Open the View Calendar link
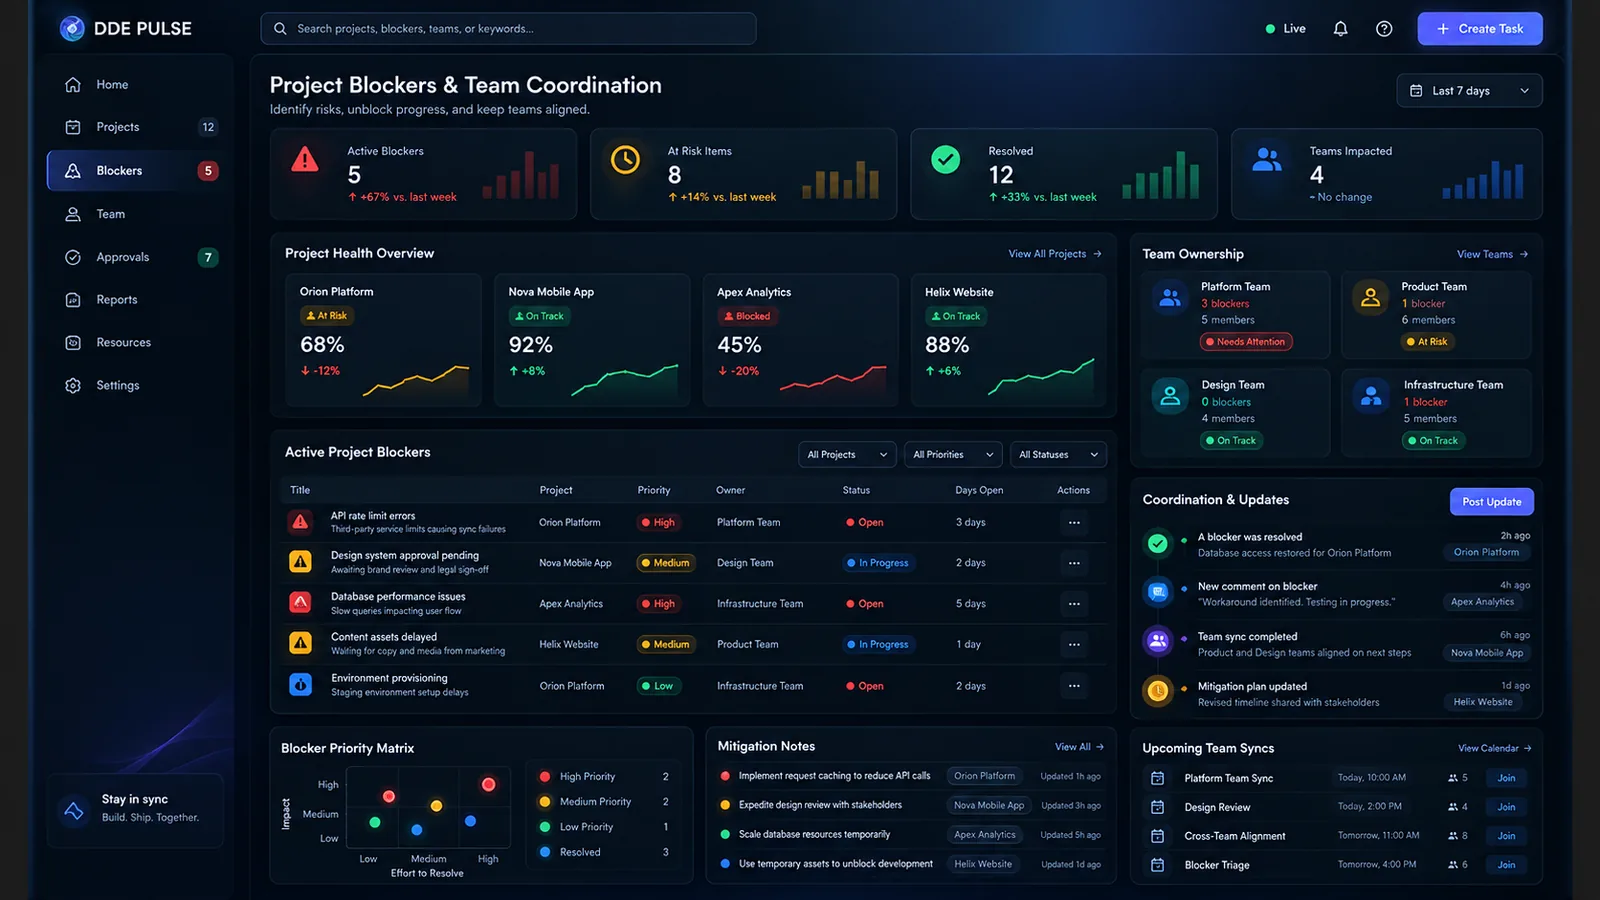The height and width of the screenshot is (900, 1600). click(1494, 748)
